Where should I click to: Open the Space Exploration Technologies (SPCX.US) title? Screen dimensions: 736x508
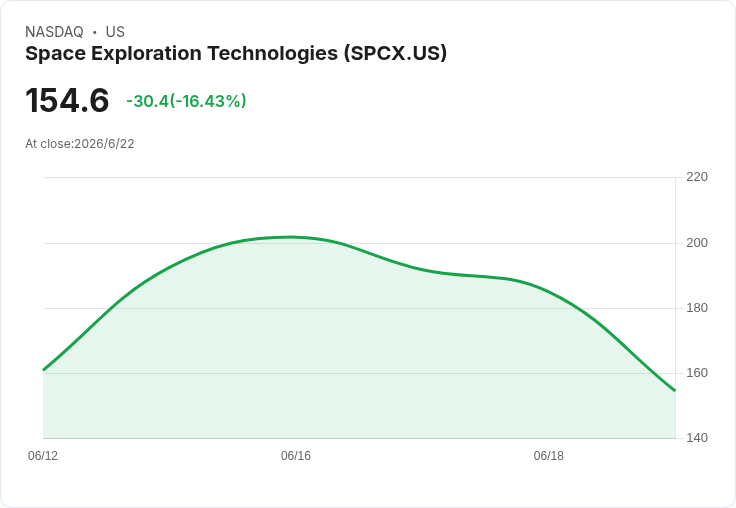click(236, 53)
